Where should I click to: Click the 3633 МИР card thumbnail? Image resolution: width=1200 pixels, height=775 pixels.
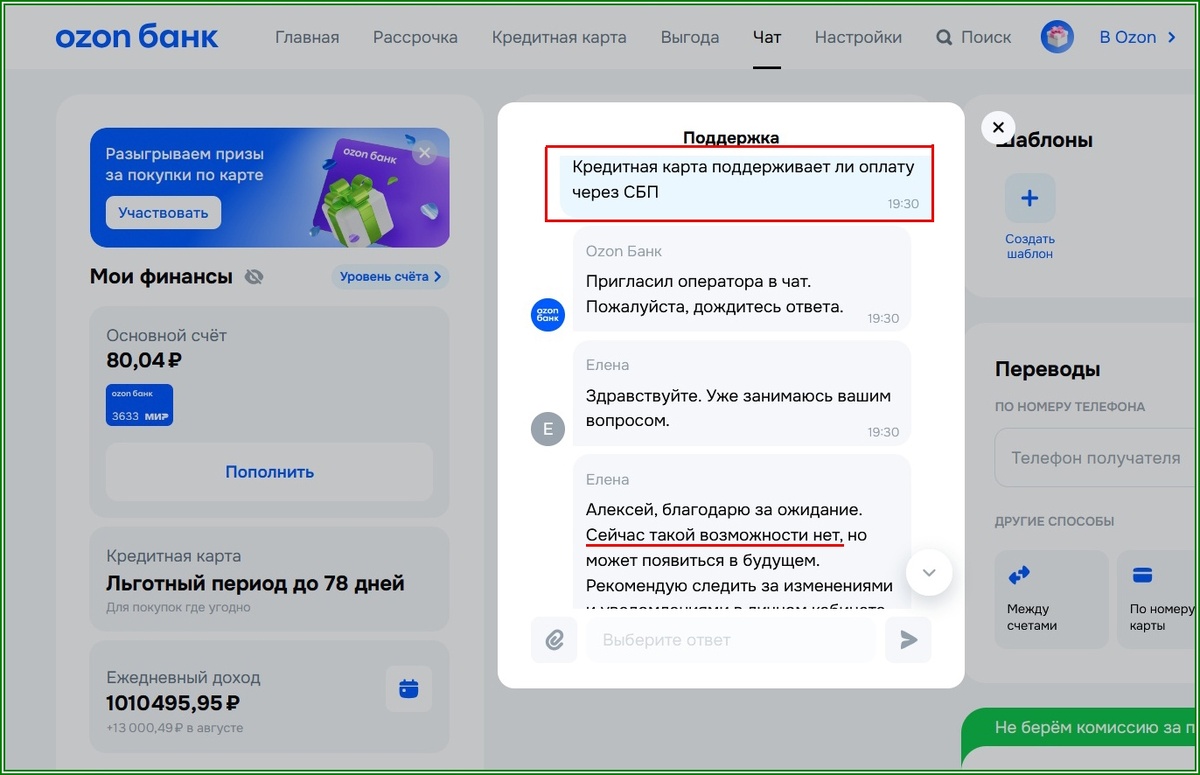click(139, 405)
